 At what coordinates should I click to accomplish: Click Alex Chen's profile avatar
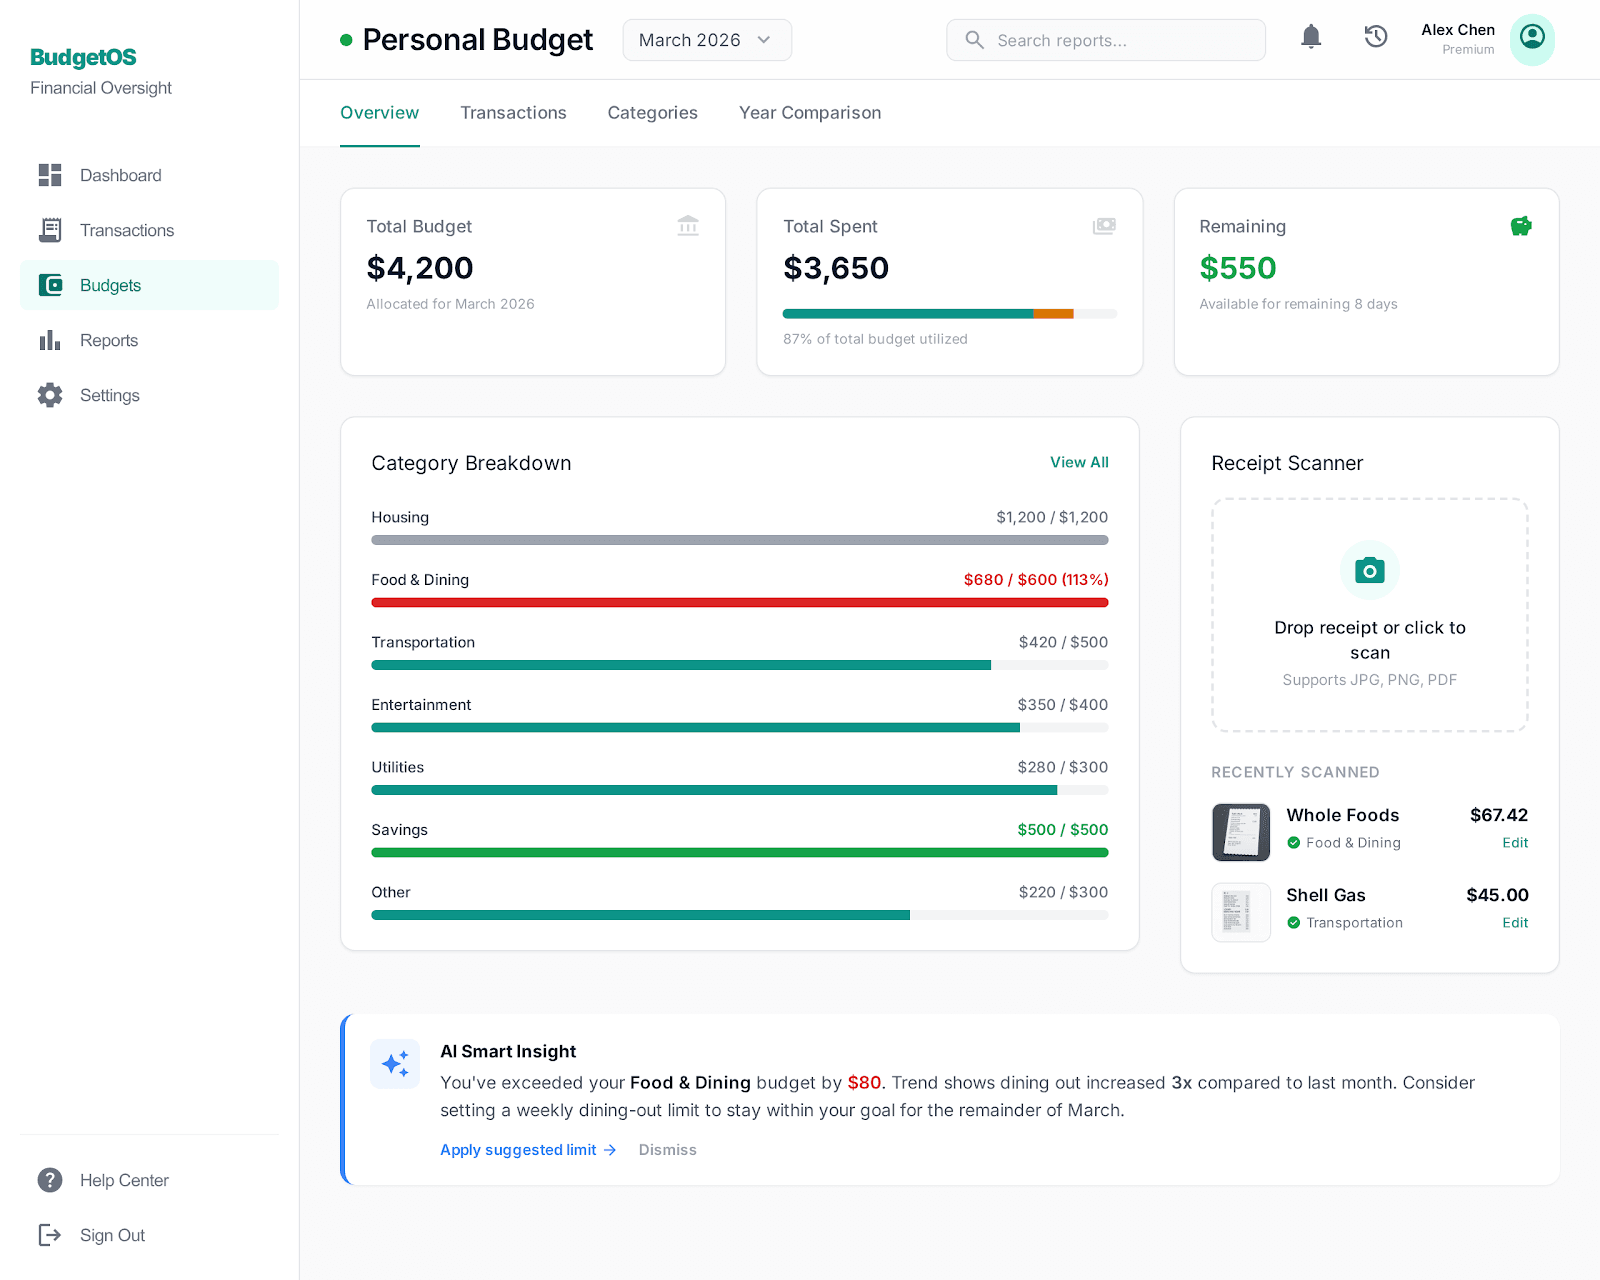tap(1531, 39)
